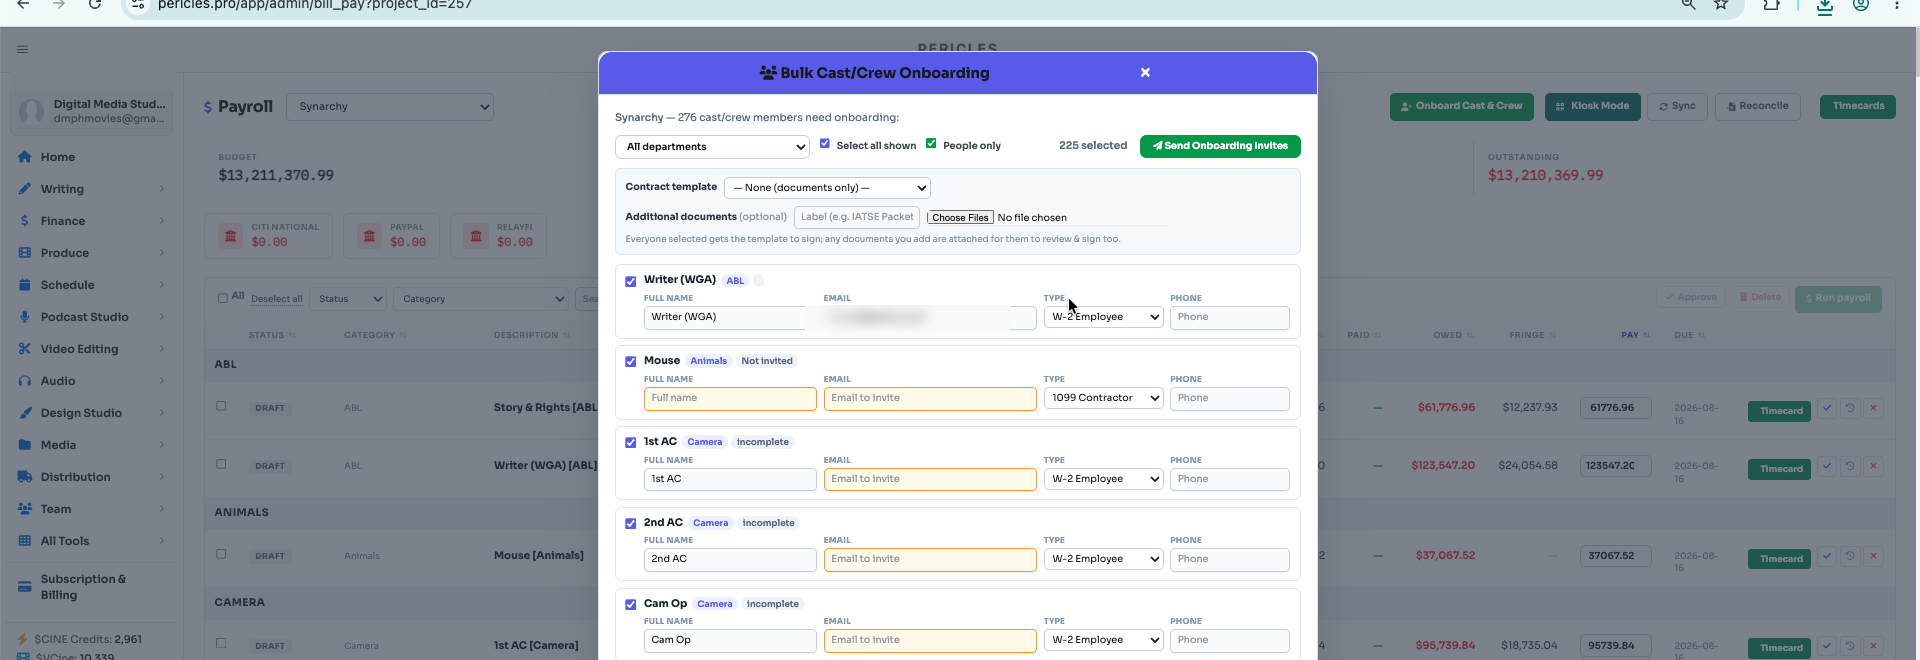Open the Contract template dropdown
This screenshot has height=660, width=1920.
[827, 188]
